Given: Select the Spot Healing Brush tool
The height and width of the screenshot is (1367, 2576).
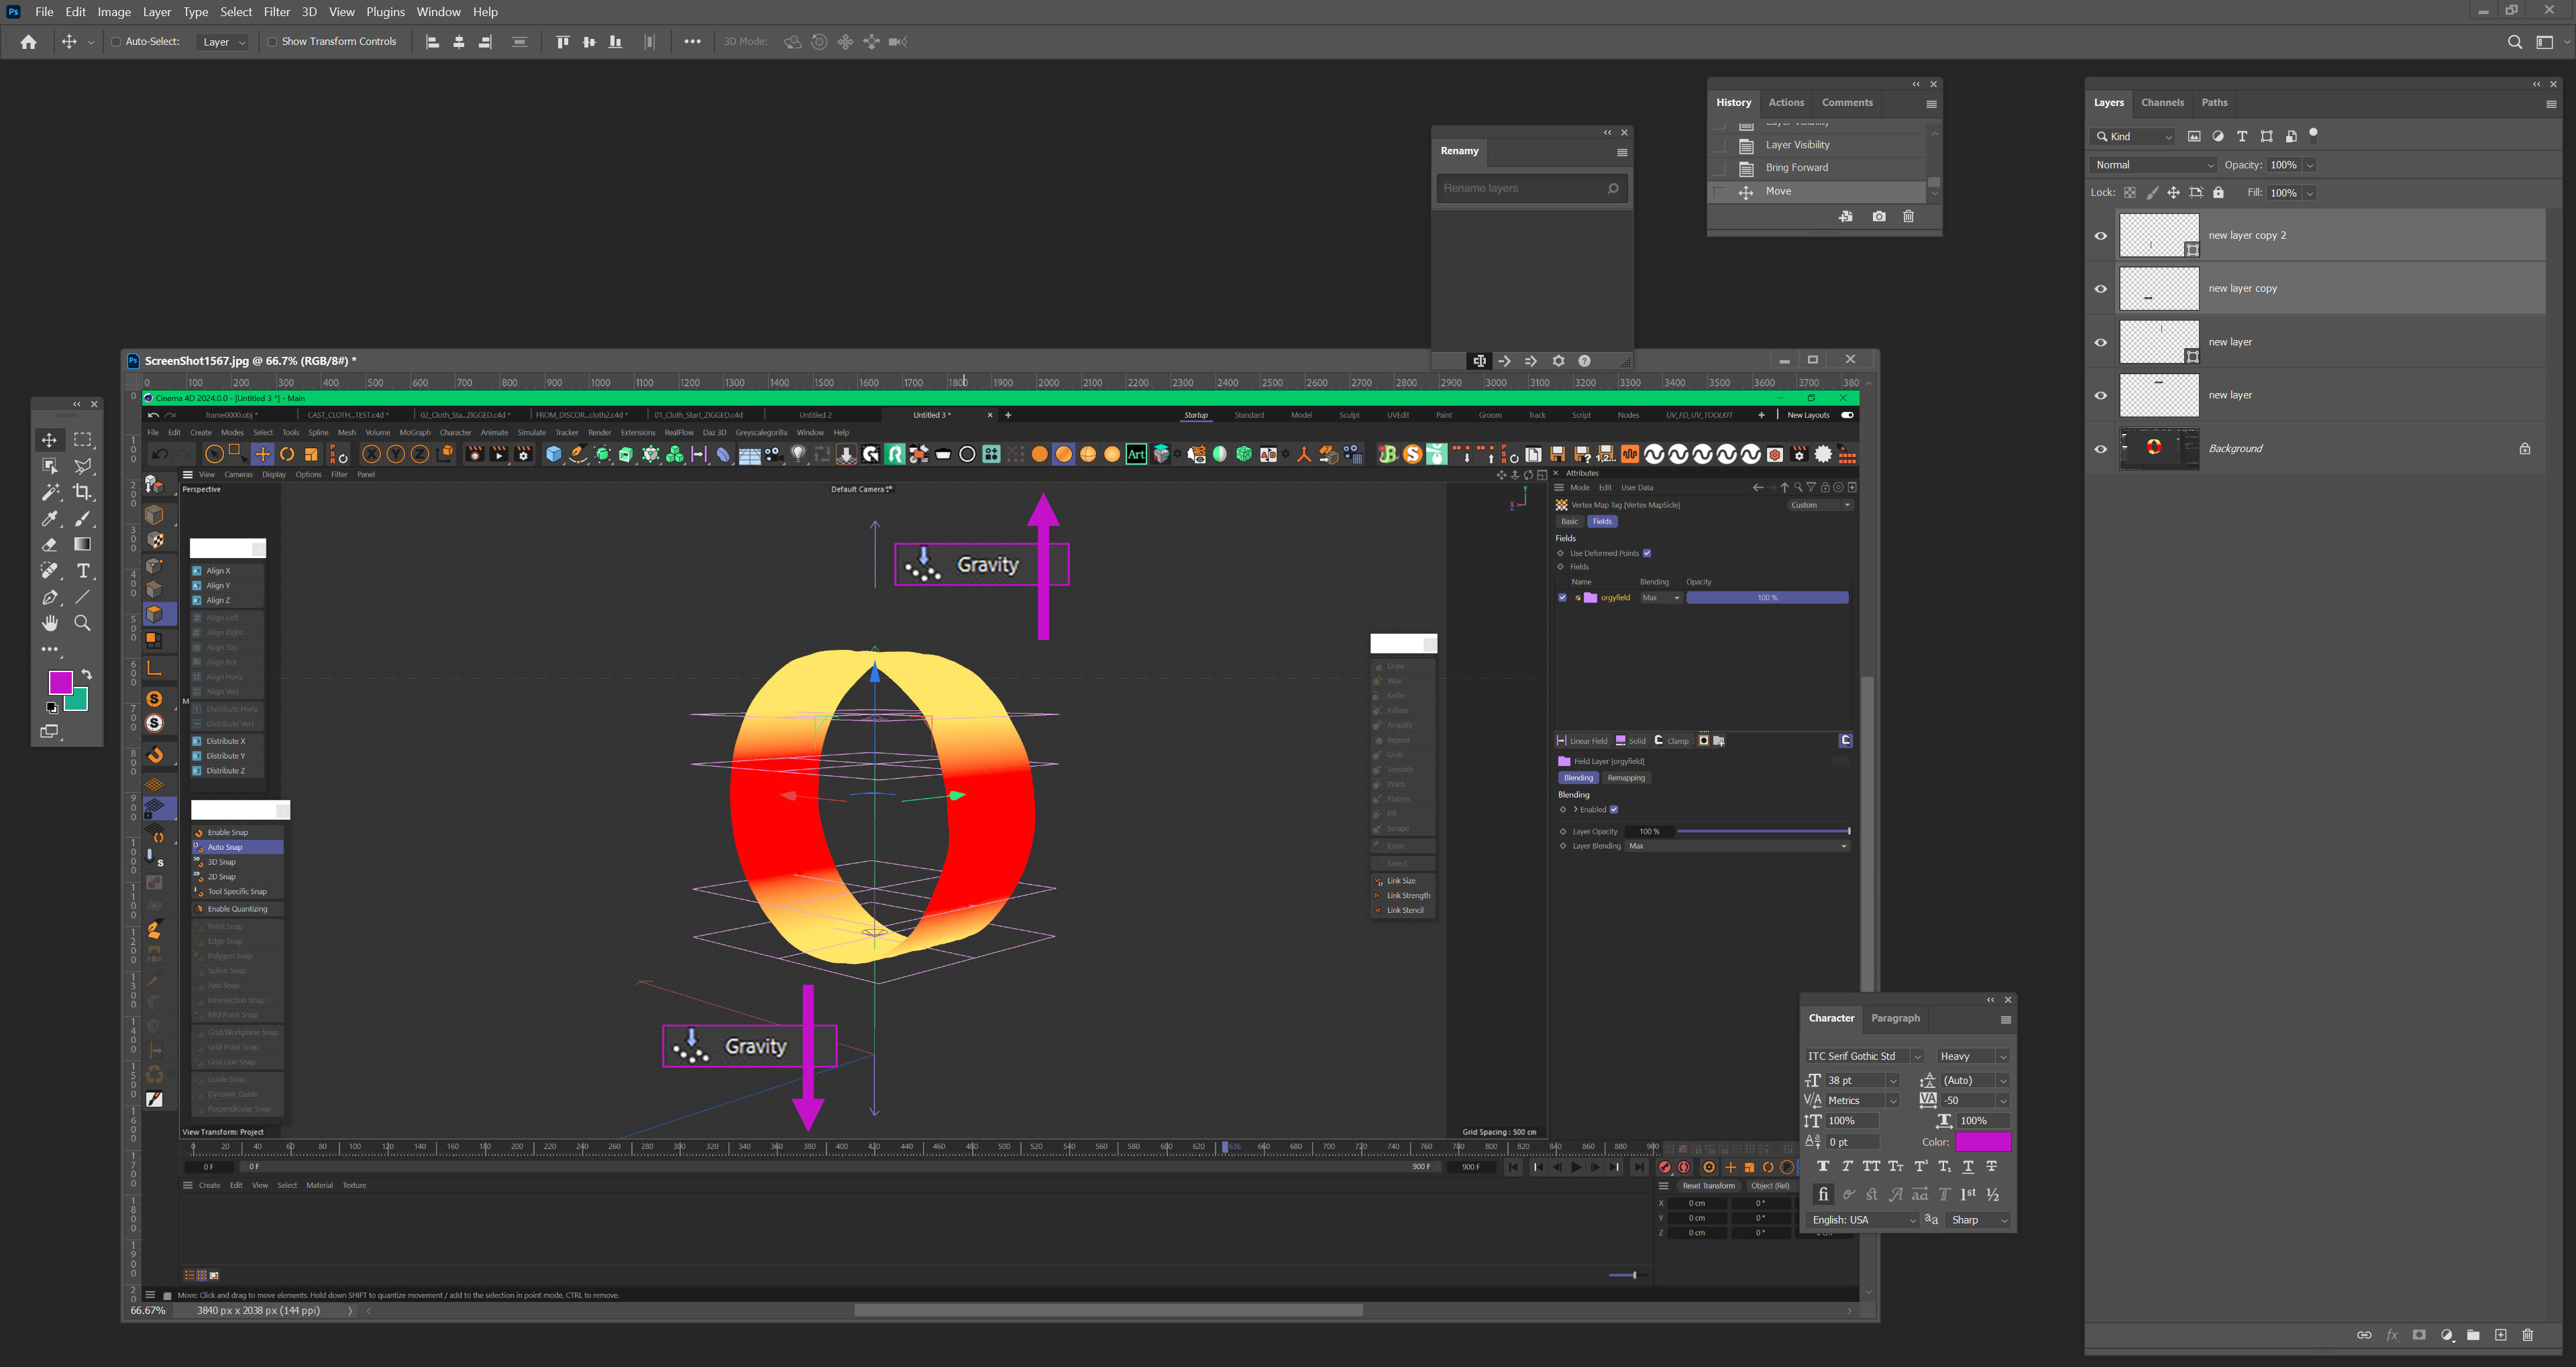Looking at the screenshot, I should click(49, 571).
